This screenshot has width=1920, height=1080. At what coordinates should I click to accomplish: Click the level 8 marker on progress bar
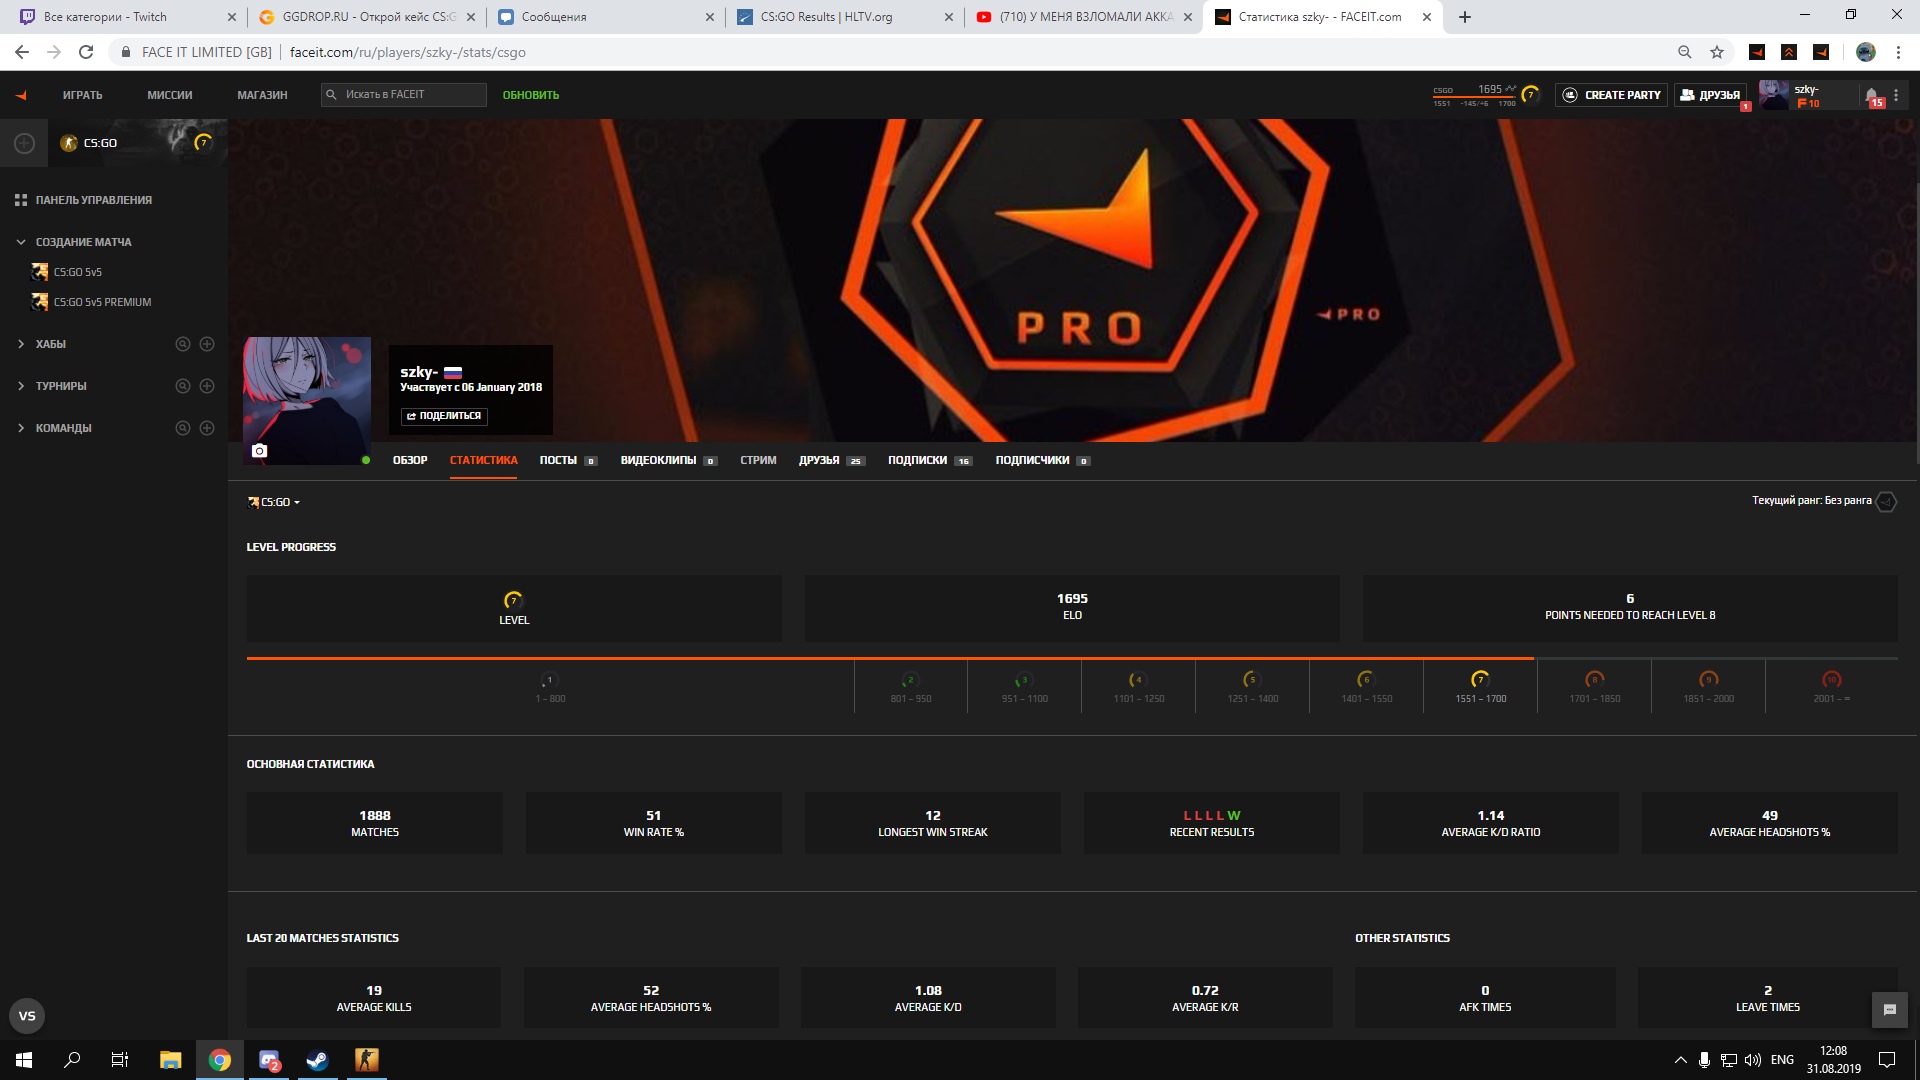pyautogui.click(x=1594, y=680)
